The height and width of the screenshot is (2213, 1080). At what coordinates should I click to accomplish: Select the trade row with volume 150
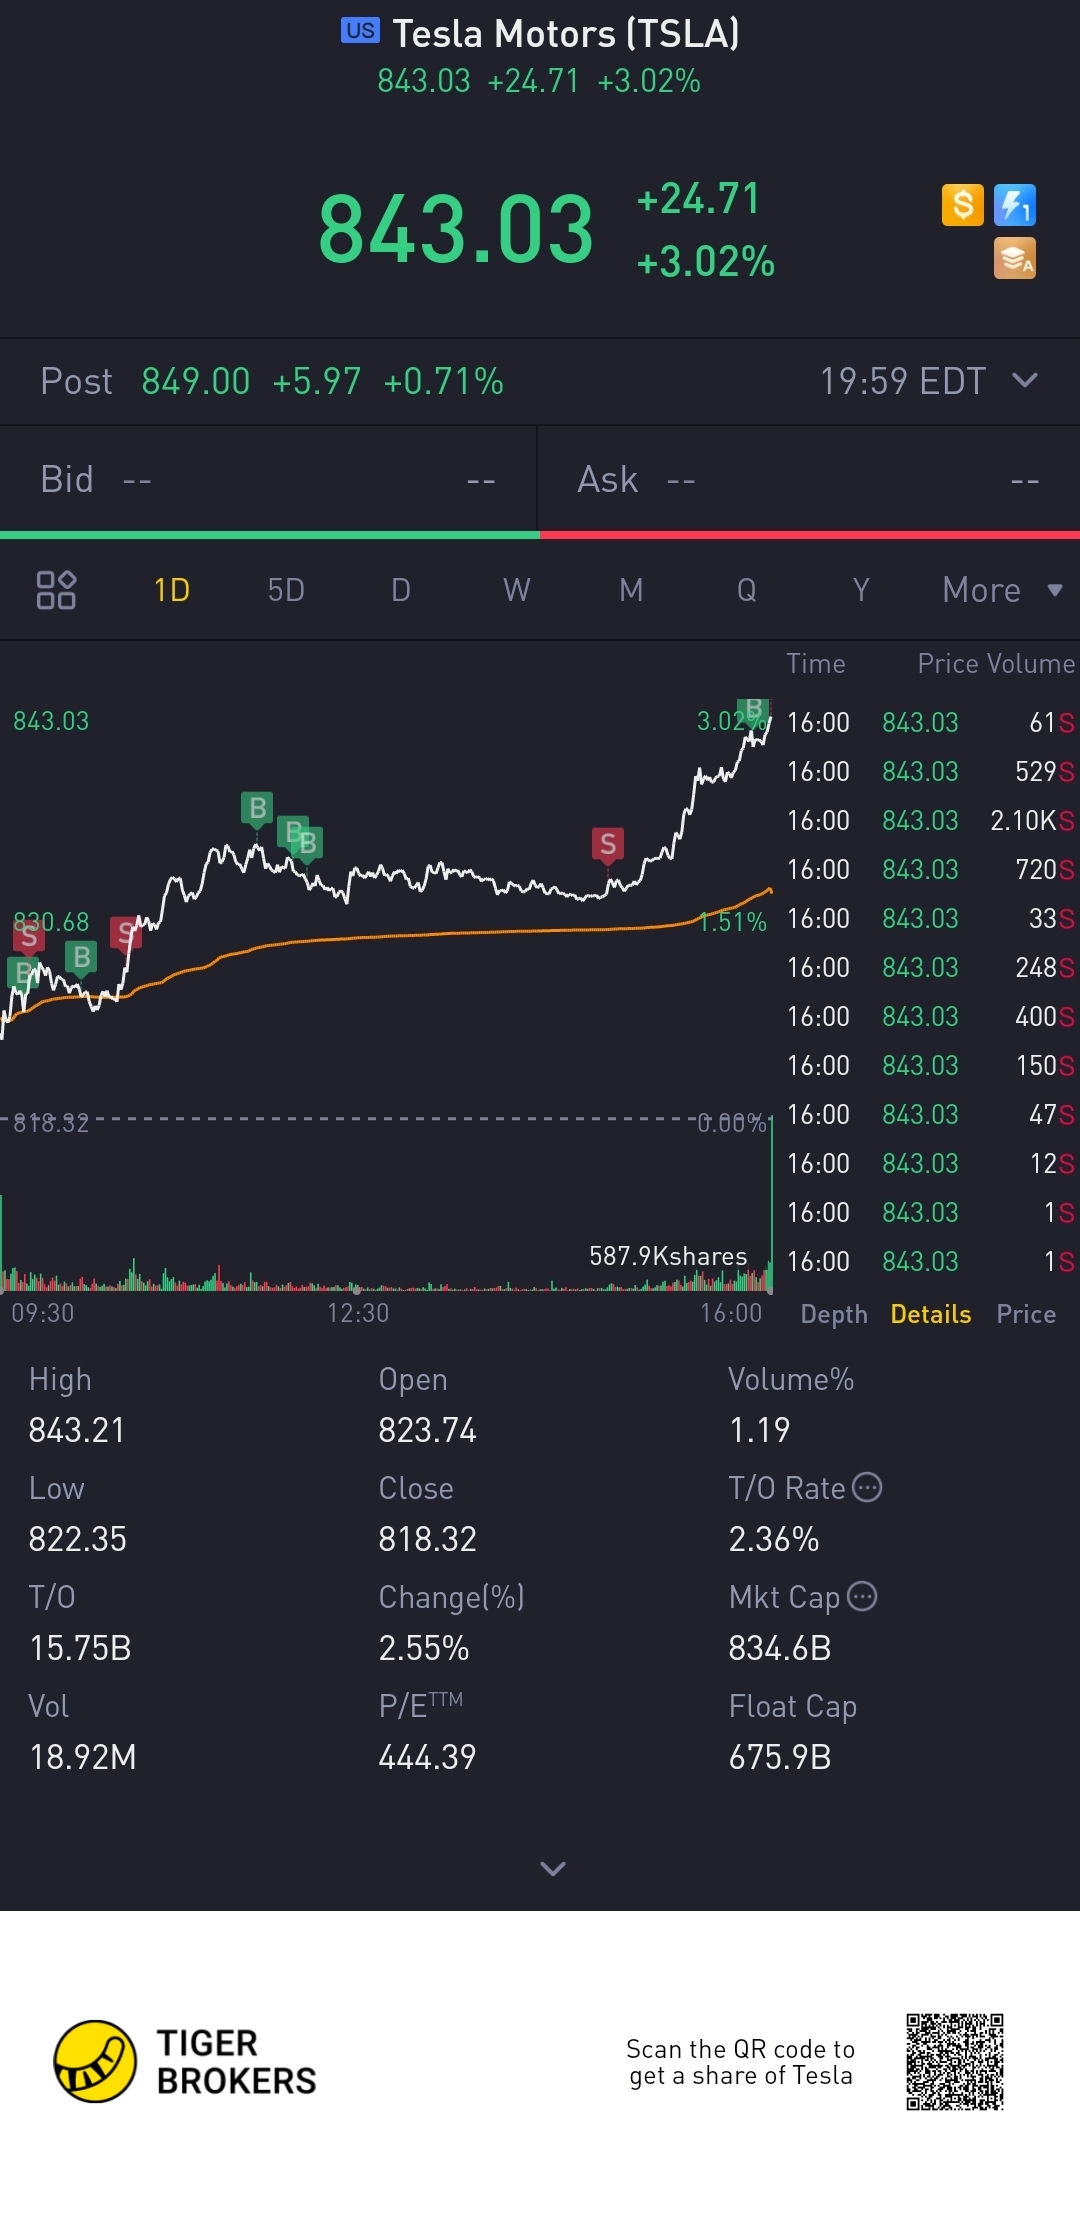(x=930, y=1065)
